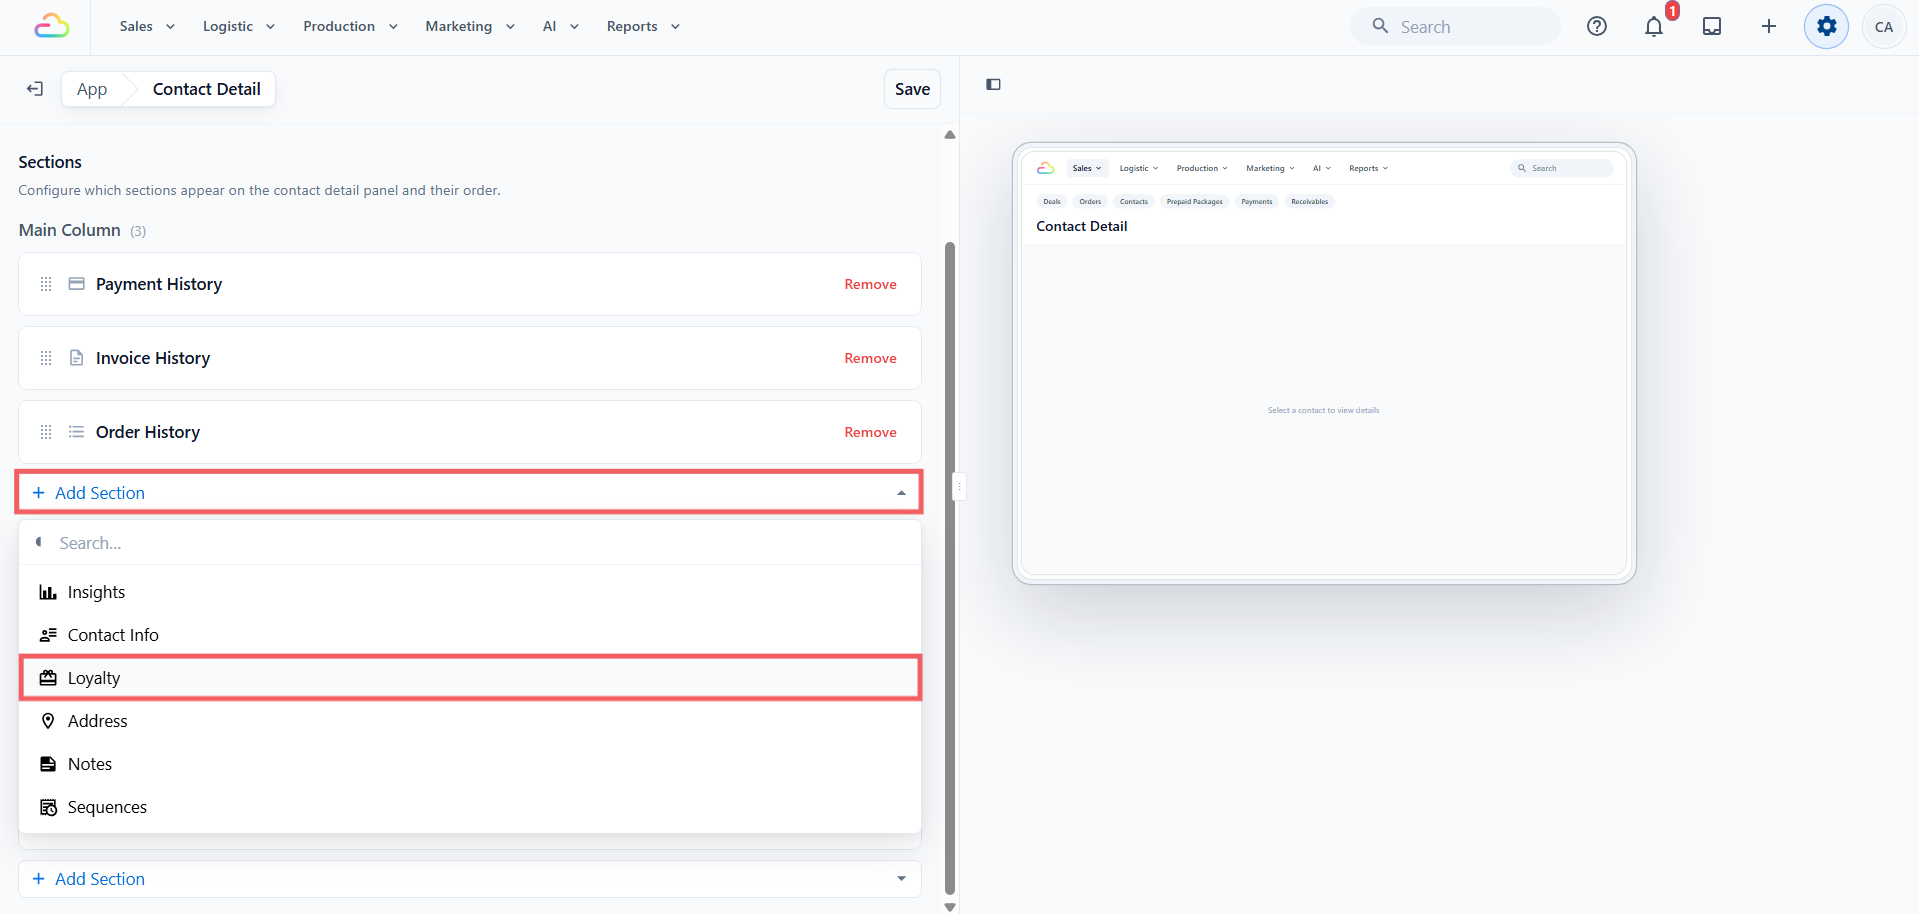
Task: Open the Reports menu
Action: pyautogui.click(x=643, y=27)
